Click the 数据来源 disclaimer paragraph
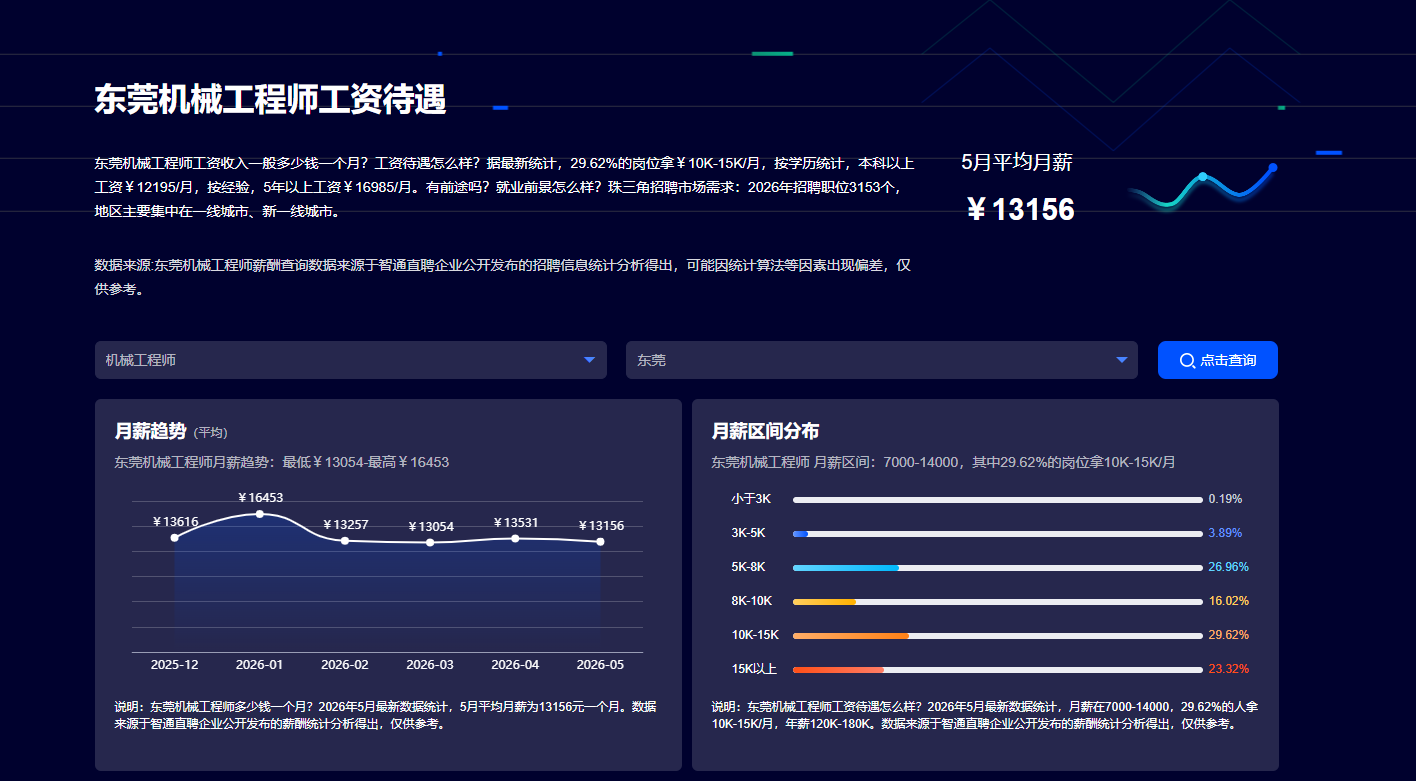The image size is (1416, 781). point(502,278)
